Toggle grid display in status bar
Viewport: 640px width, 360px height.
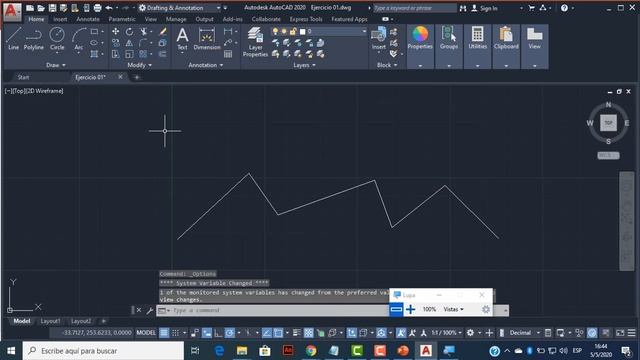[164, 333]
